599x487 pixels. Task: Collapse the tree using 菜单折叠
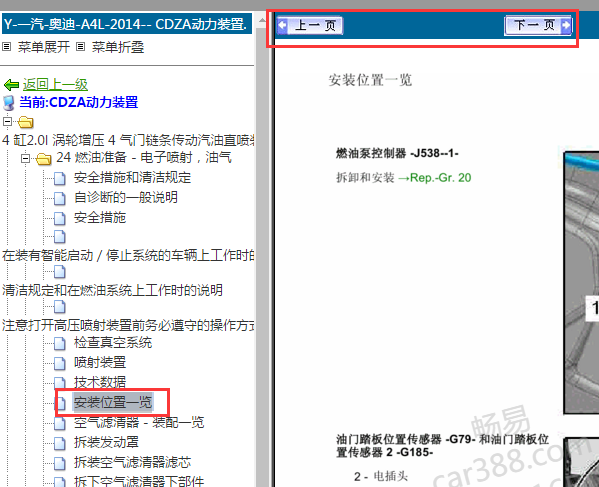tap(118, 47)
